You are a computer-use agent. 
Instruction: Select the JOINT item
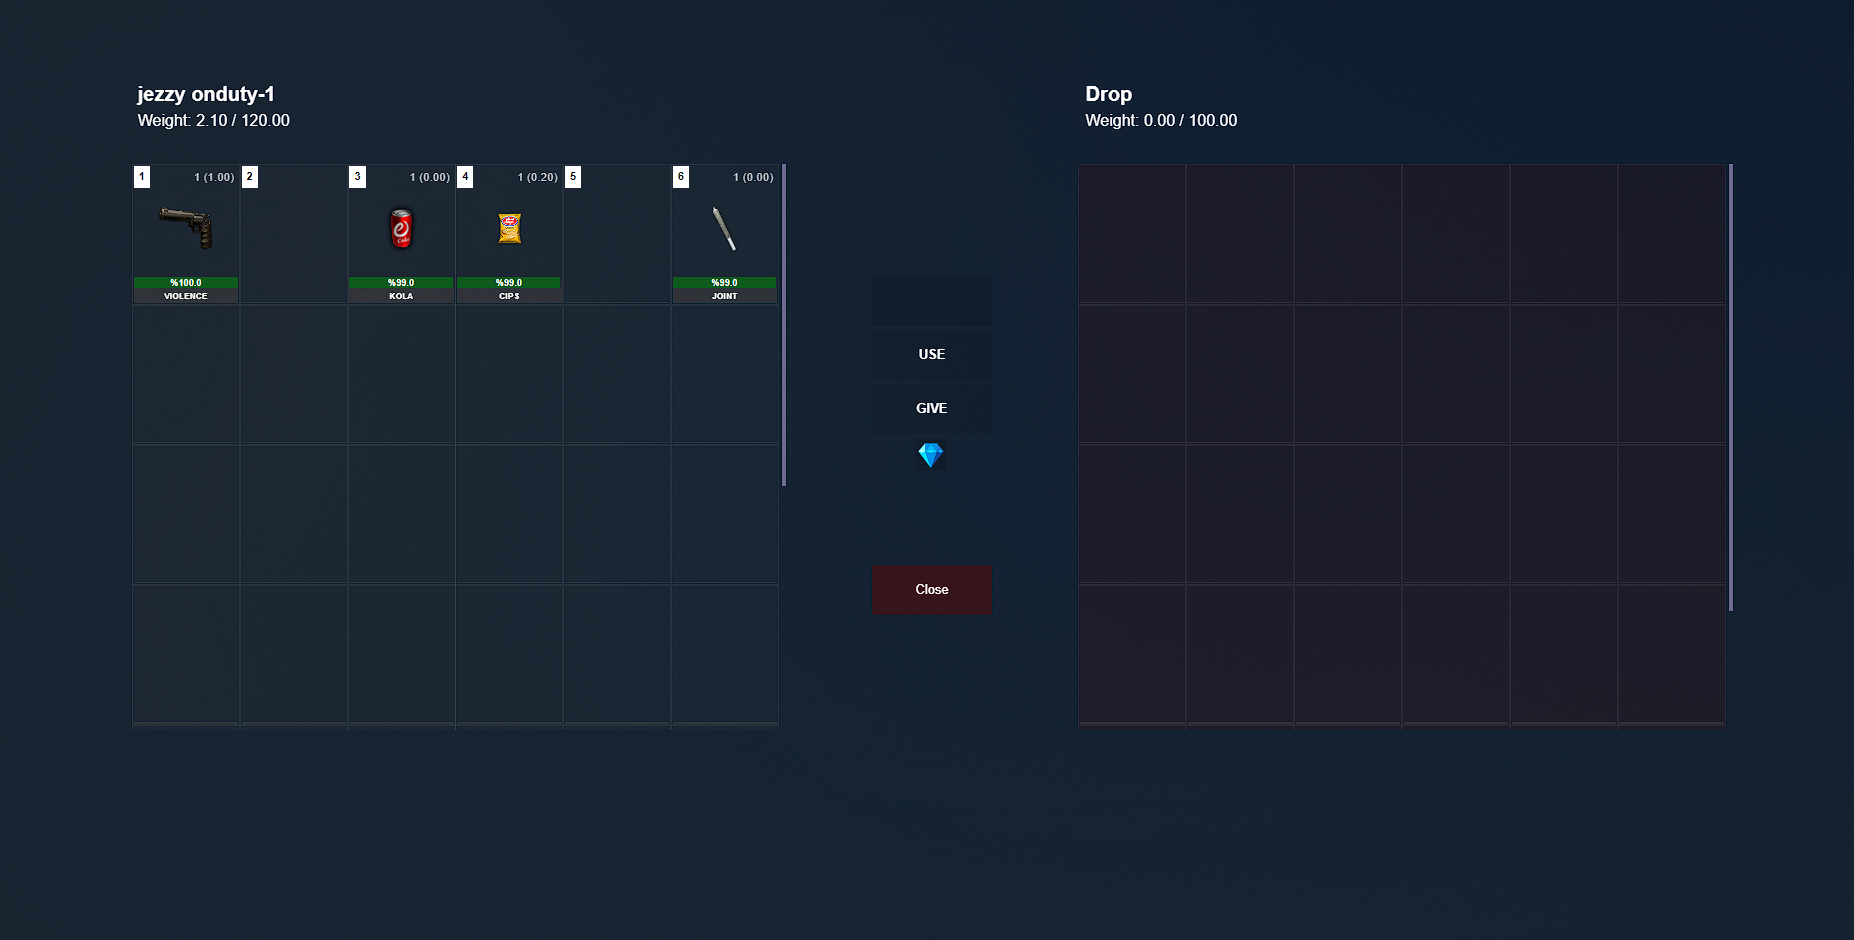(724, 235)
